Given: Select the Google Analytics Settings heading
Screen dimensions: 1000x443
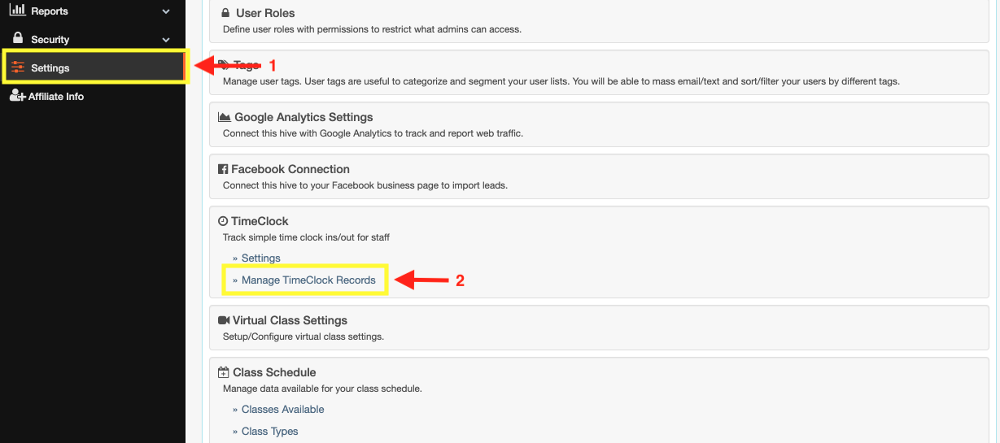Looking at the screenshot, I should click(303, 117).
